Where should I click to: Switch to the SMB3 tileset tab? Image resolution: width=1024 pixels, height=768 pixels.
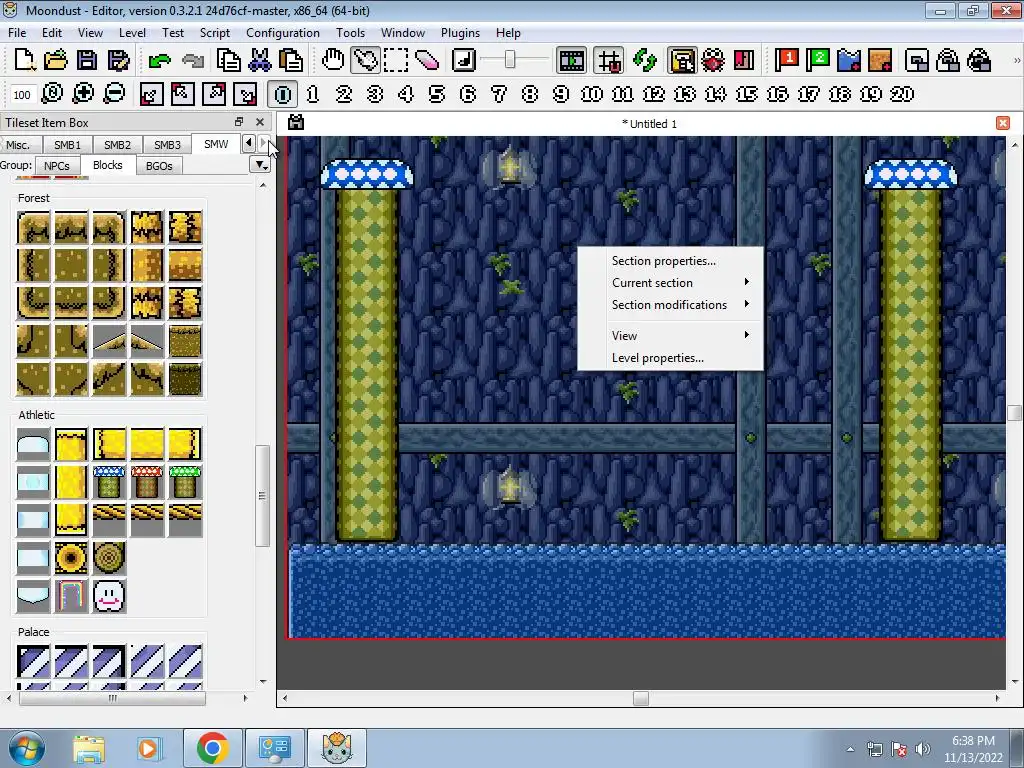point(167,145)
